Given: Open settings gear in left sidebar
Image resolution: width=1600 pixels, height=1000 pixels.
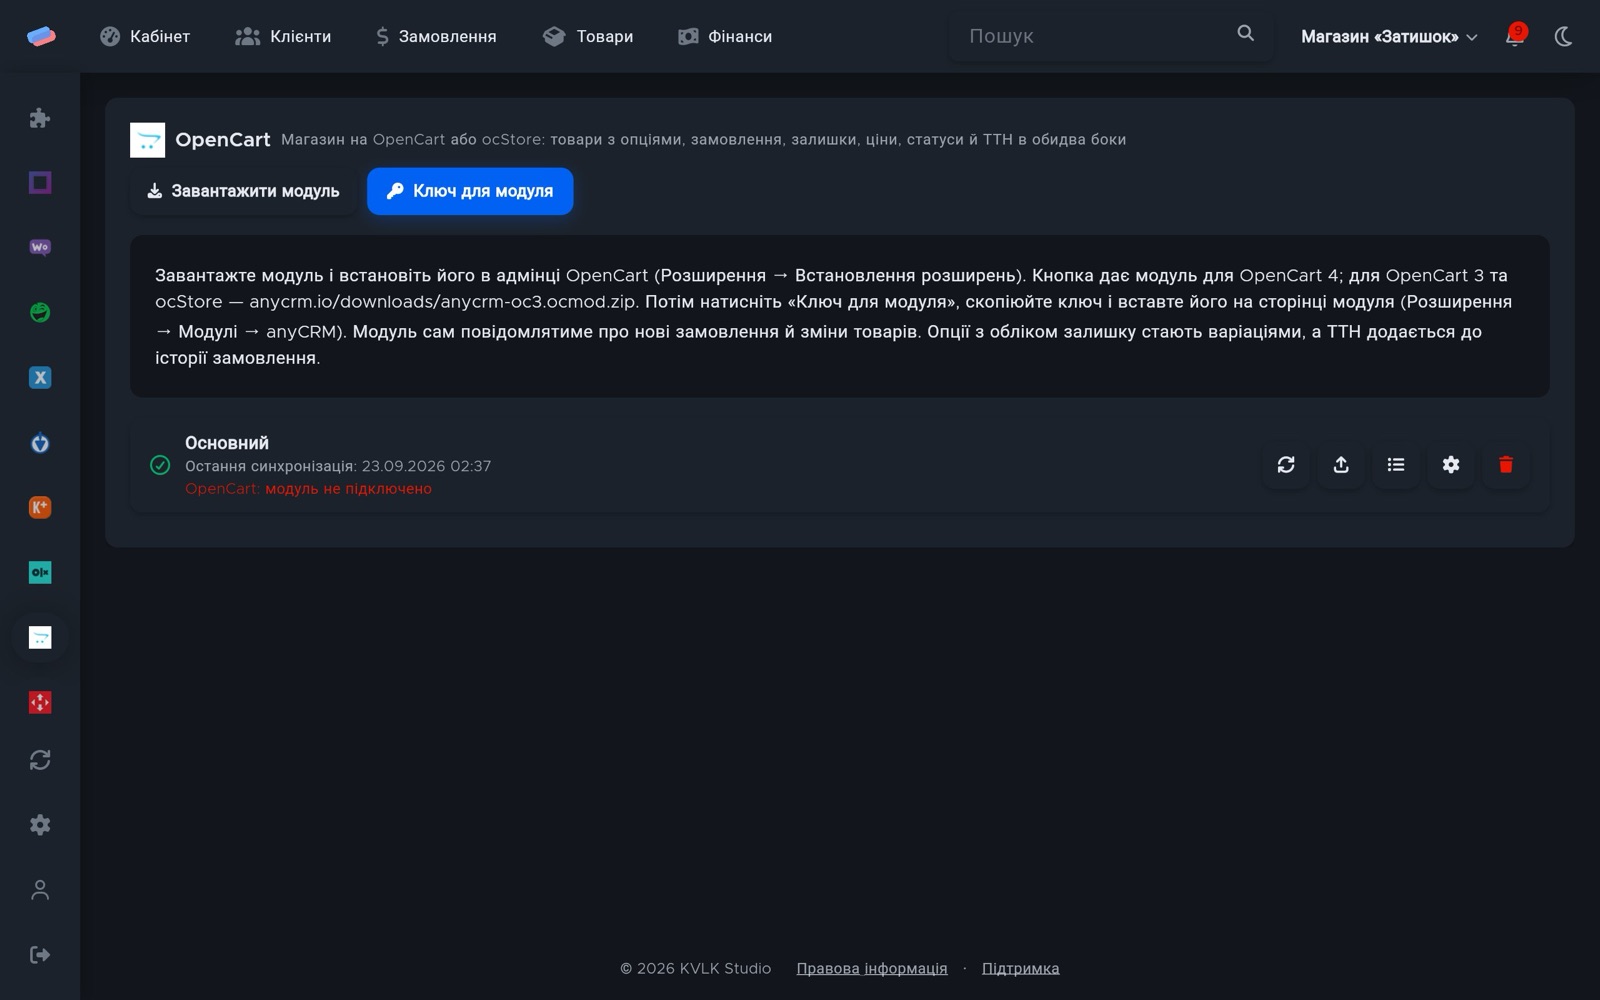Looking at the screenshot, I should pyautogui.click(x=40, y=825).
